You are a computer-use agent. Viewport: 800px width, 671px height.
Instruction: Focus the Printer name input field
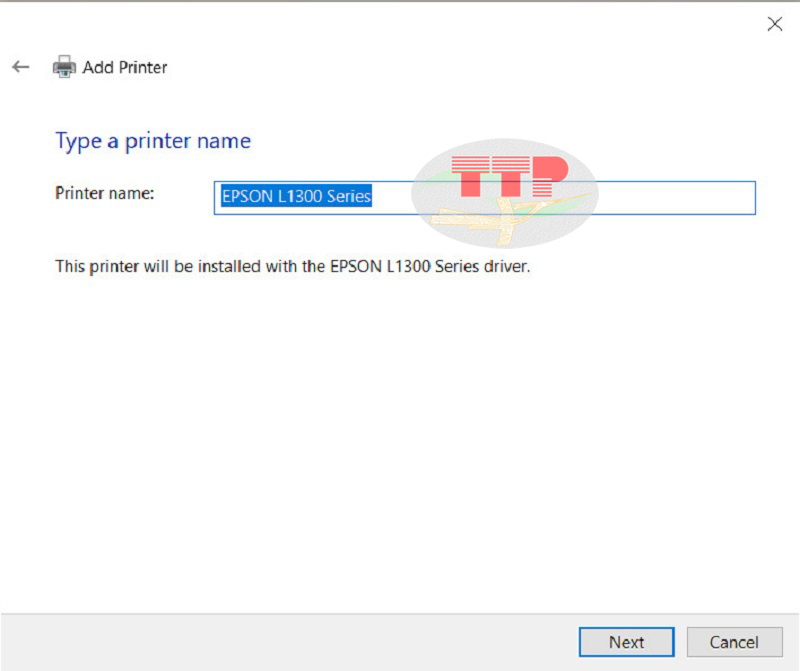click(x=485, y=197)
